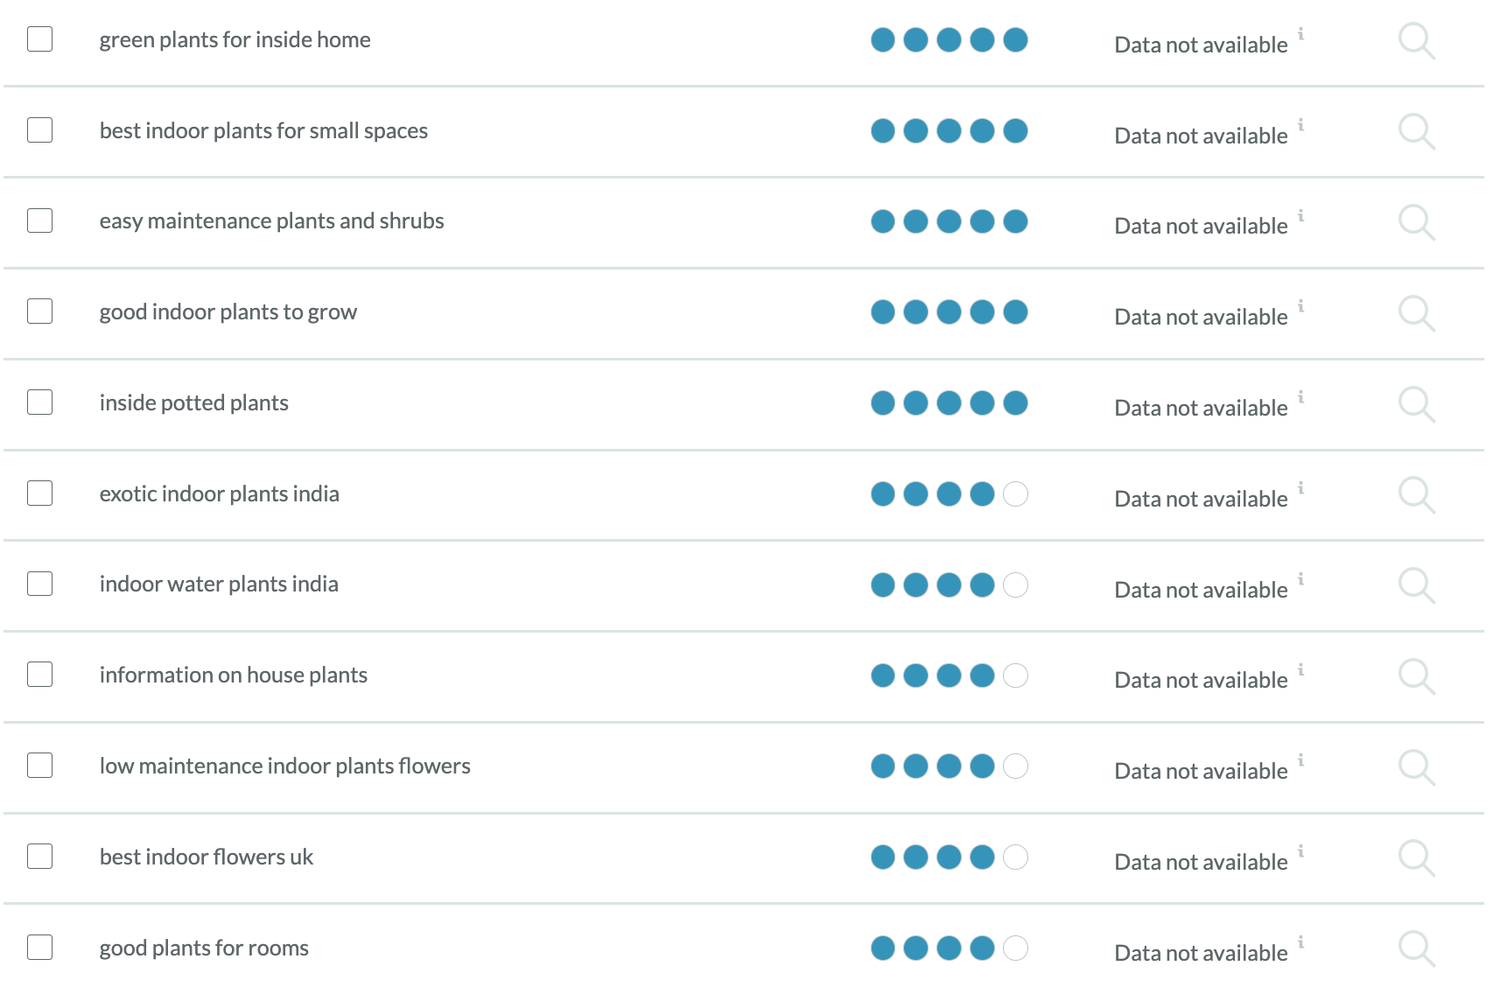Click relevance dots for good indoor plants to grow
Viewport: 1500px width, 987px height.
(x=949, y=312)
